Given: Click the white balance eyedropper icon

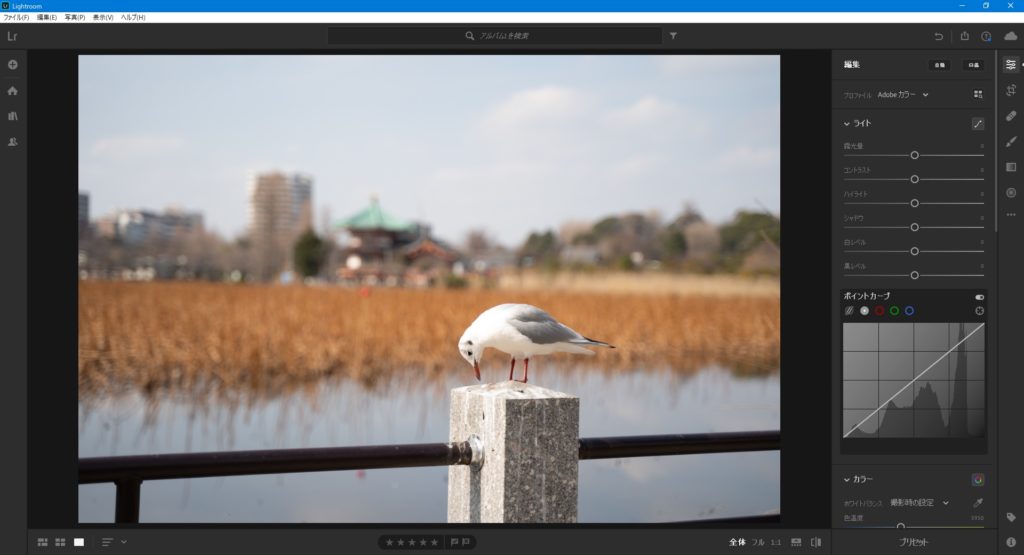Looking at the screenshot, I should 978,502.
